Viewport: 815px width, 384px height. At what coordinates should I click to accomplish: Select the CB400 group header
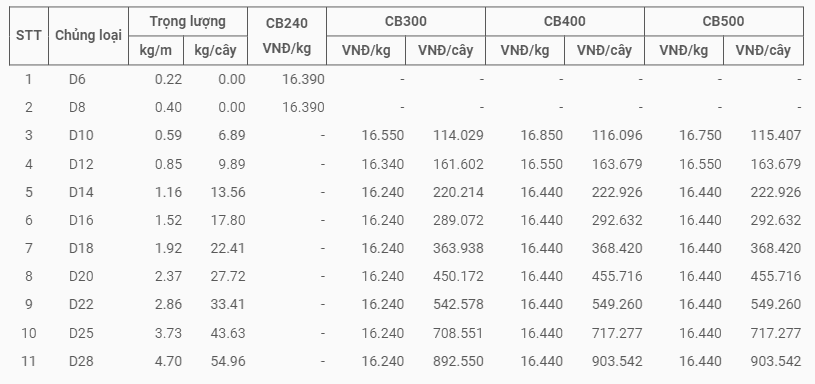(565, 22)
